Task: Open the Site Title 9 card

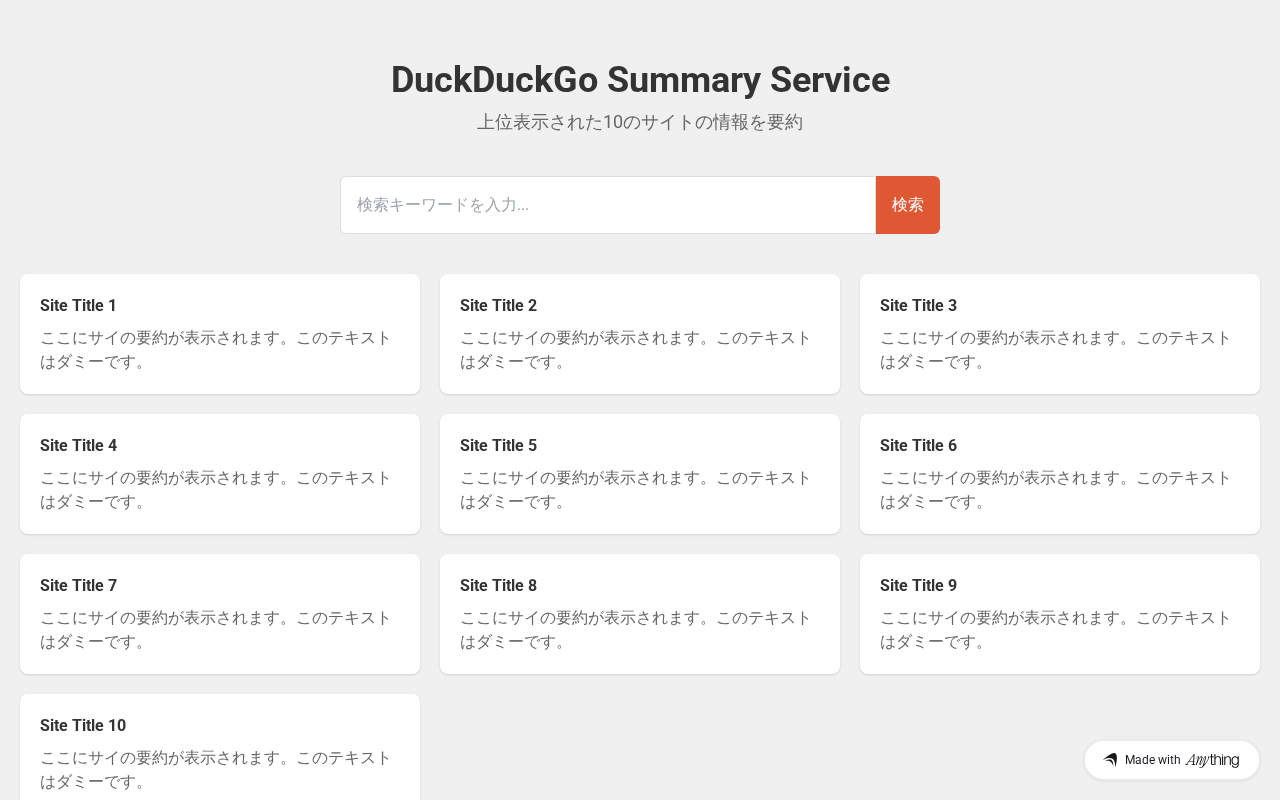Action: (x=1060, y=613)
